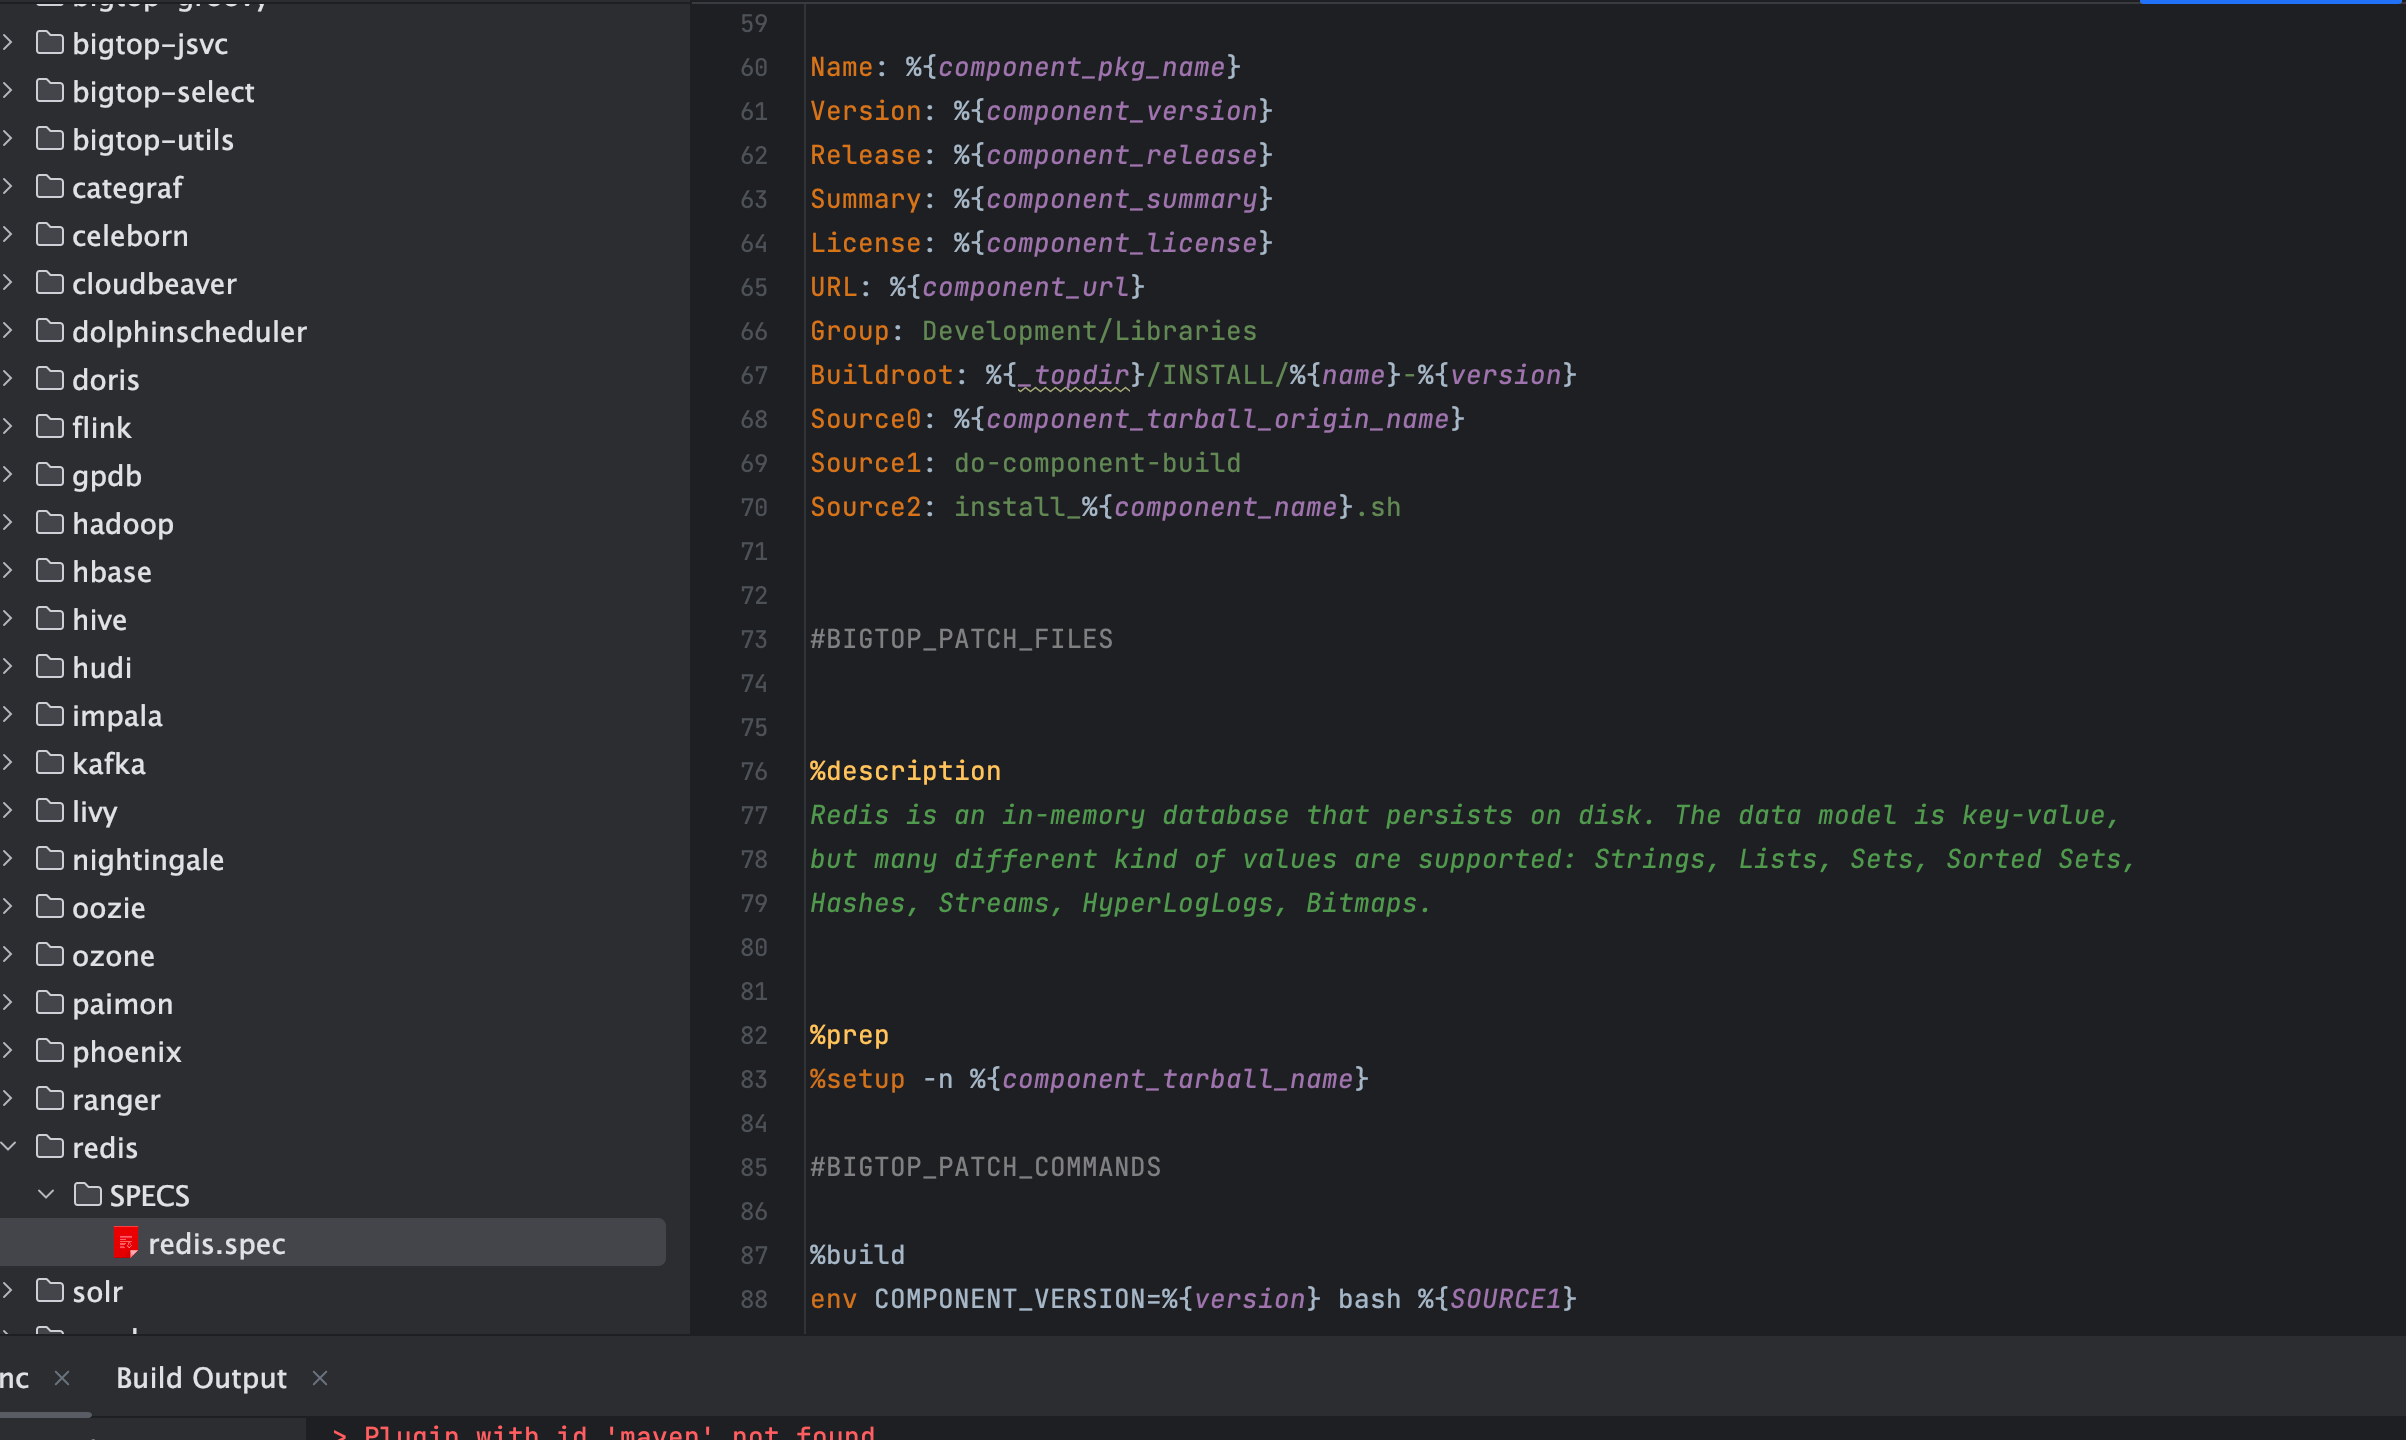Click the maven plugin not found error
Image resolution: width=2406 pixels, height=1440 pixels.
coord(604,1432)
